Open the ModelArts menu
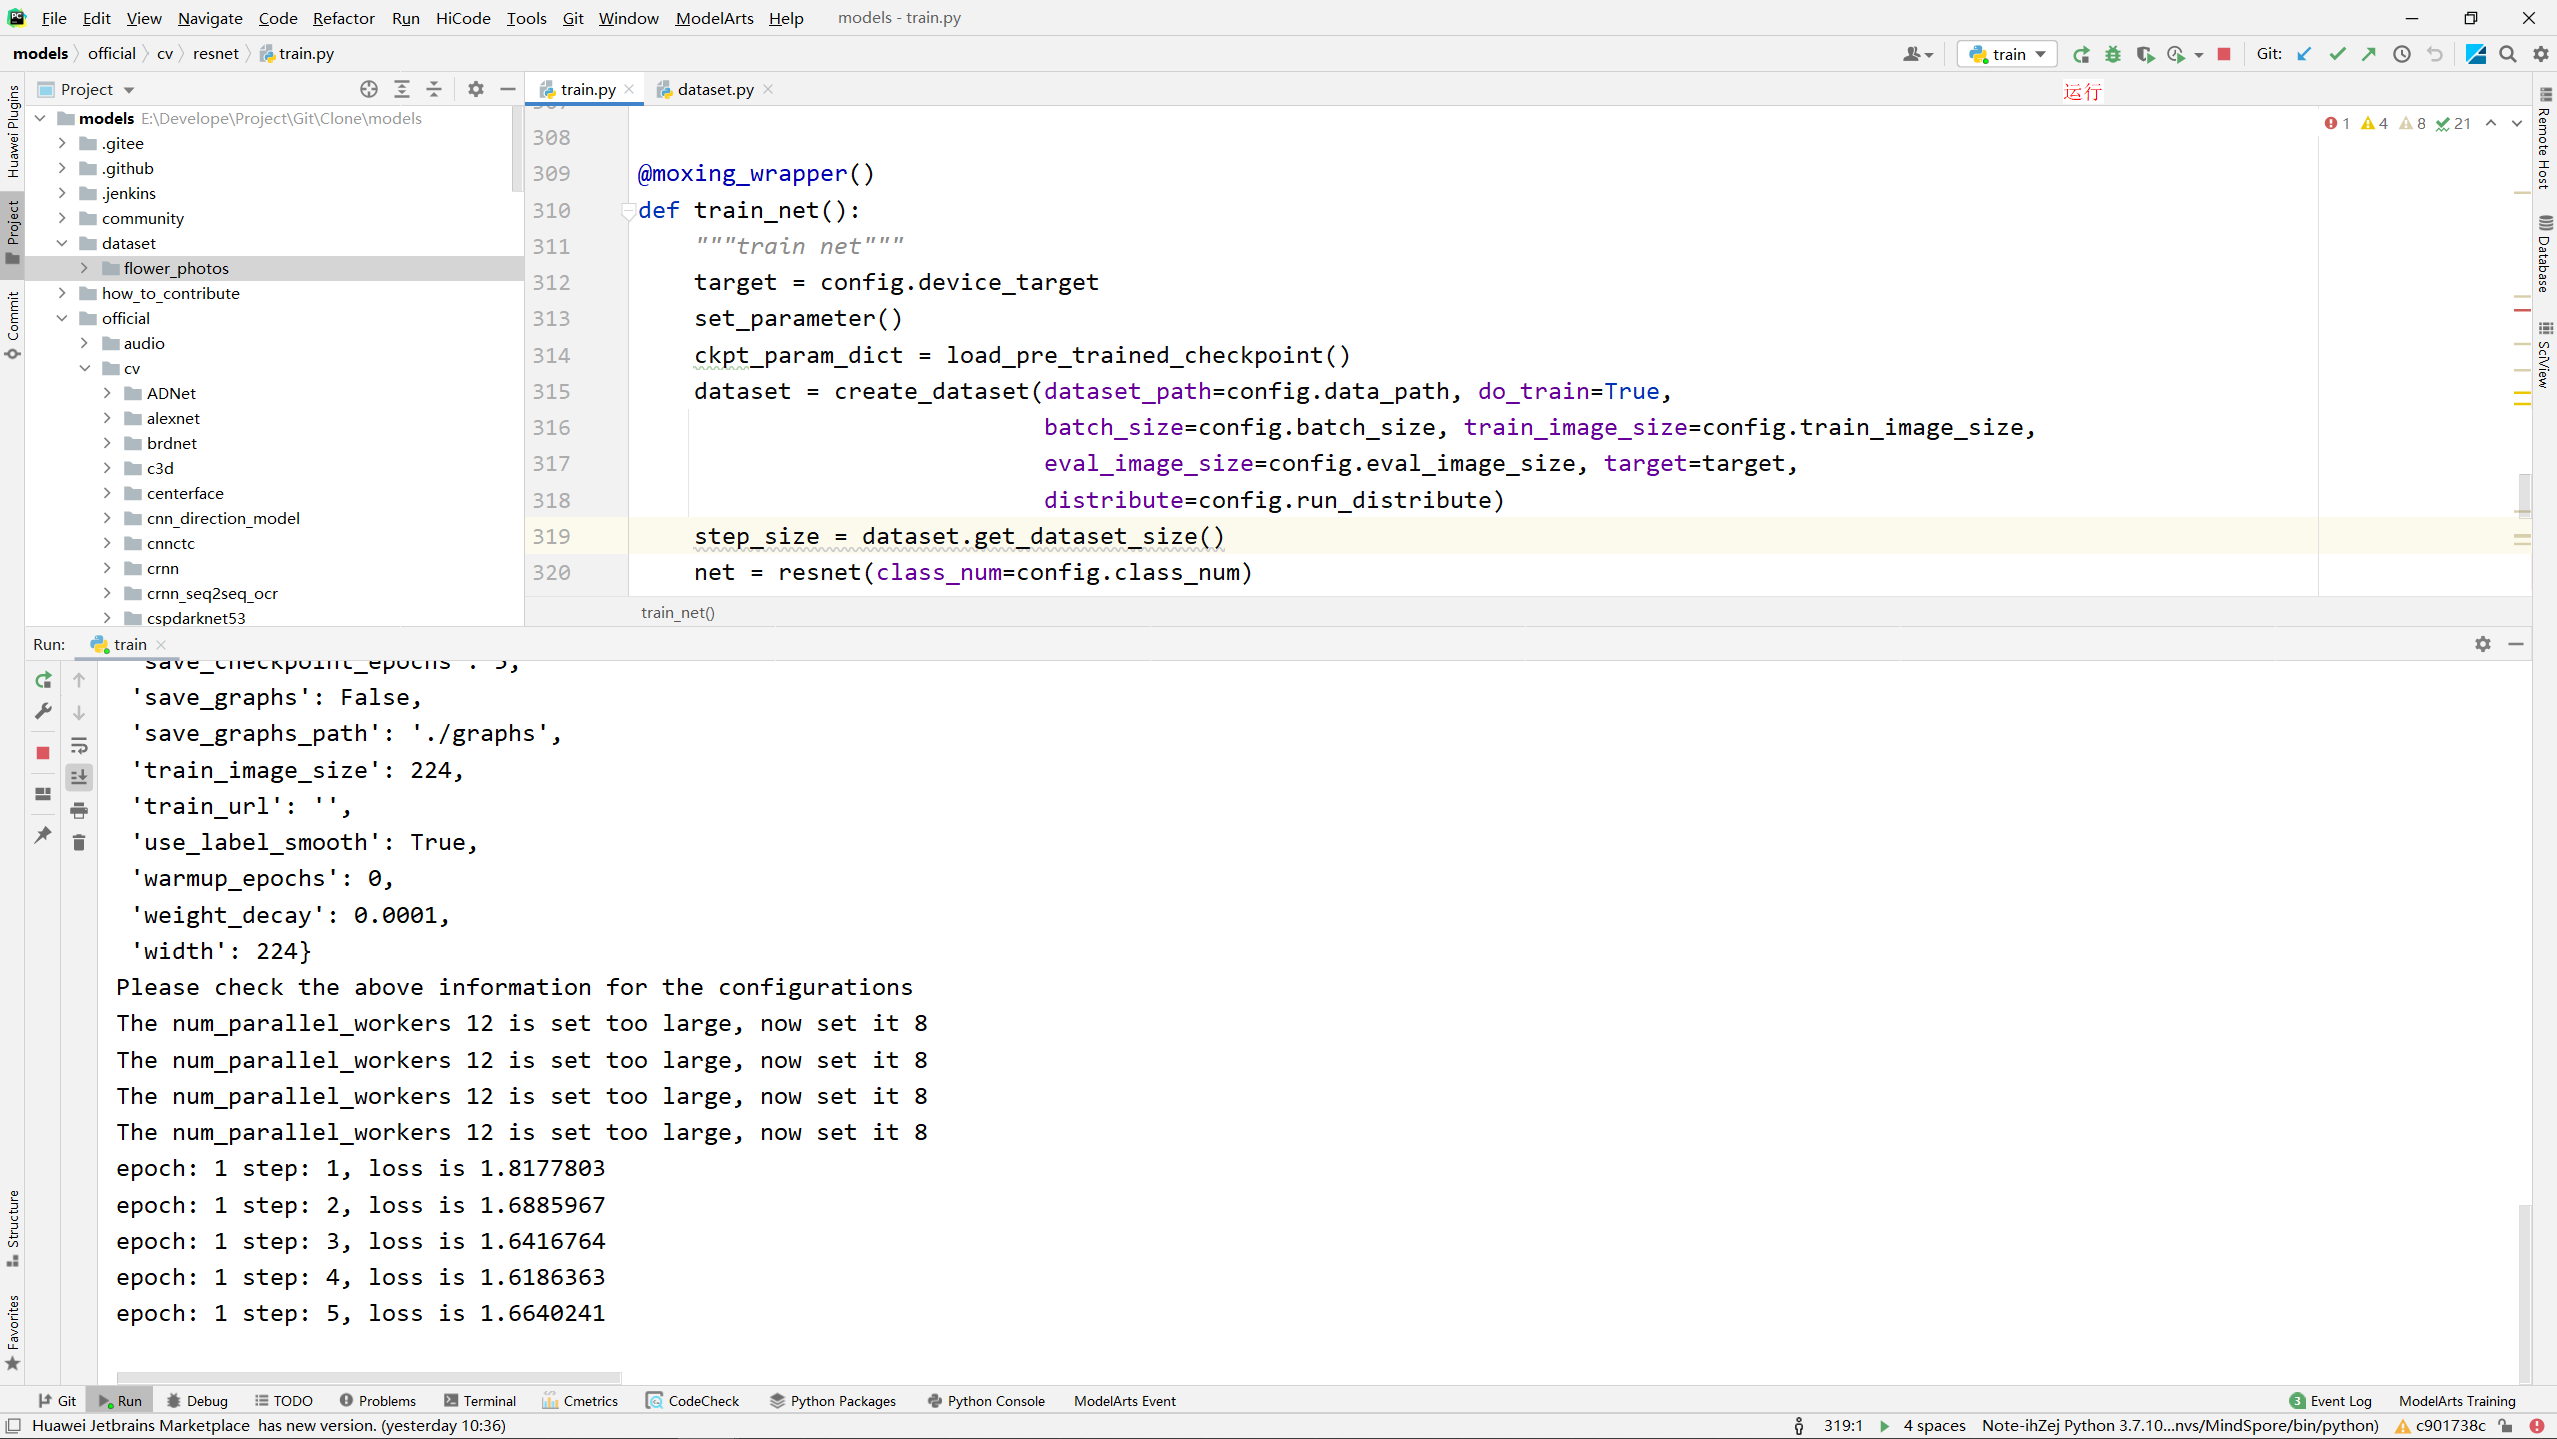2557x1439 pixels. (x=714, y=18)
